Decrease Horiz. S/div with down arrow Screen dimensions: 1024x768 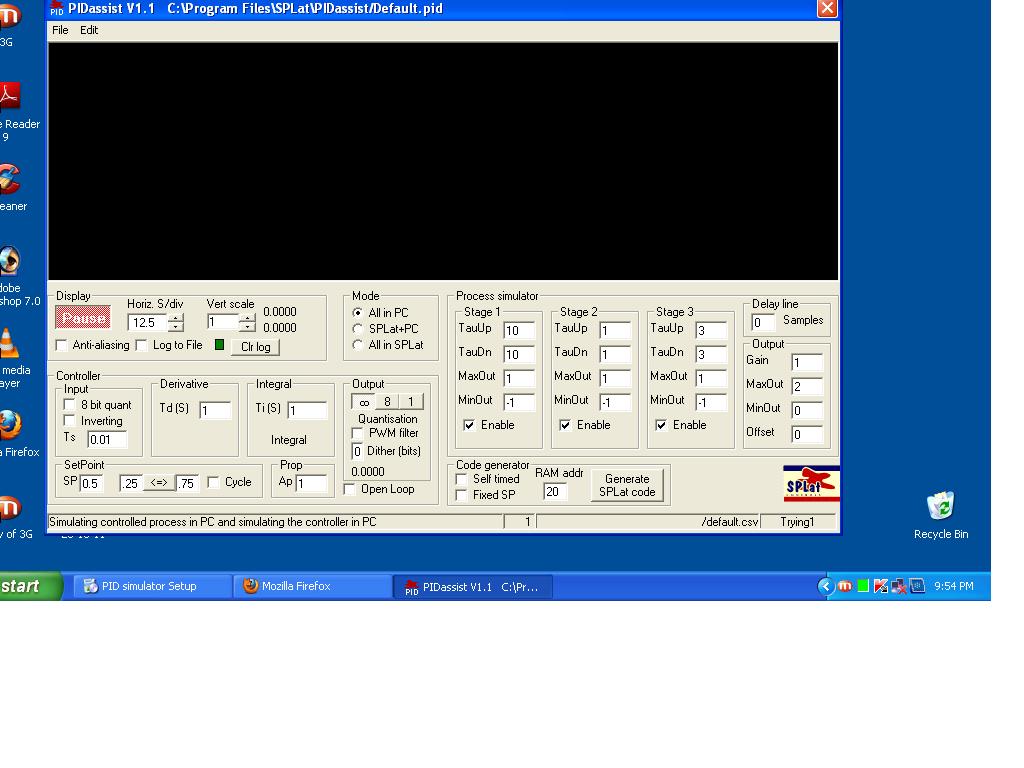coord(176,326)
